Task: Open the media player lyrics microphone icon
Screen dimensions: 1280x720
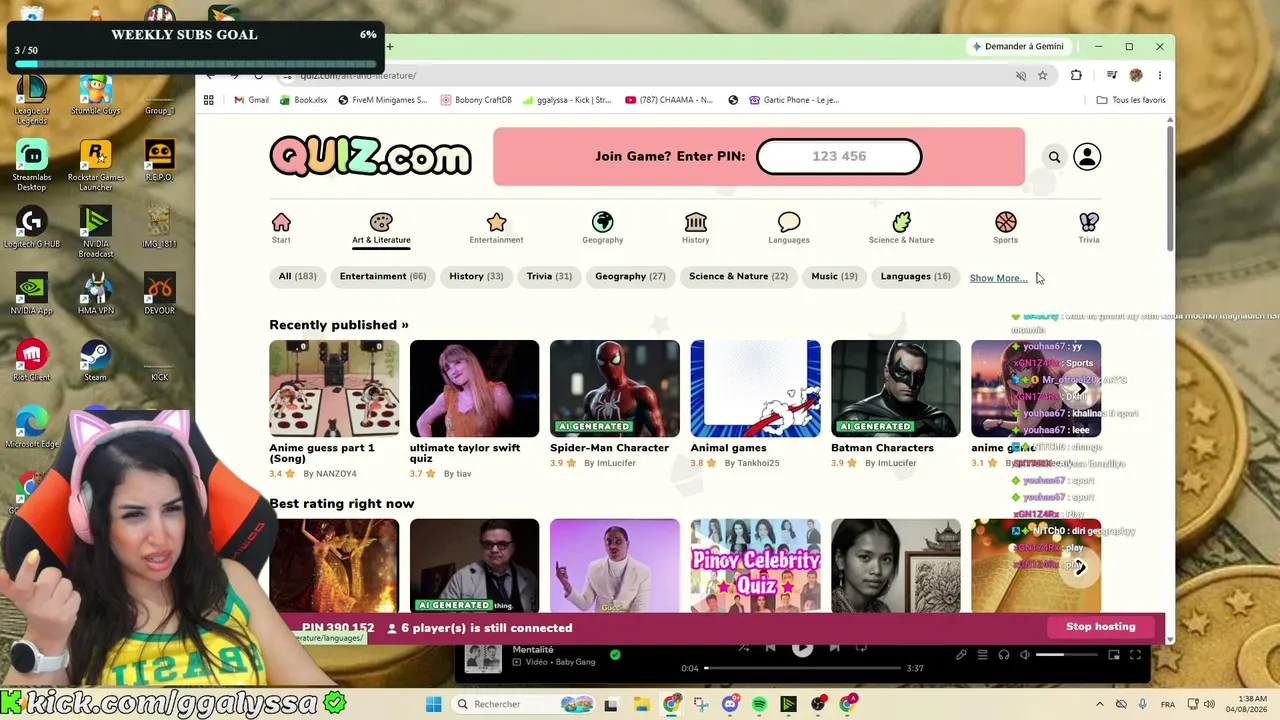Action: (x=961, y=655)
